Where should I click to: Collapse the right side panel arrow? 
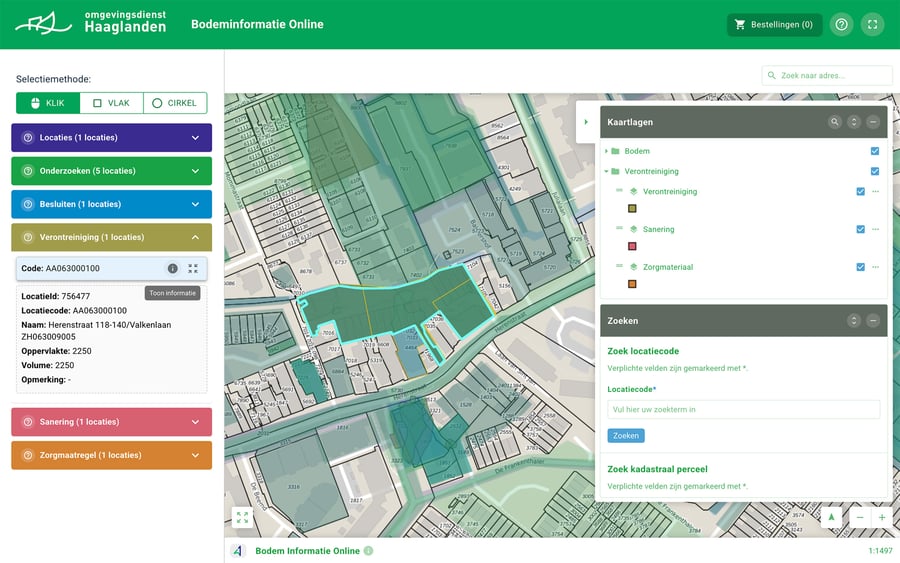click(x=586, y=122)
